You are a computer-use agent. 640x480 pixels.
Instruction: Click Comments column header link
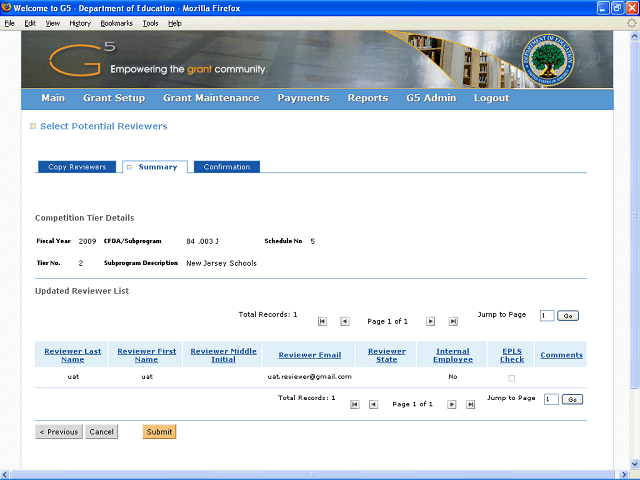561,355
